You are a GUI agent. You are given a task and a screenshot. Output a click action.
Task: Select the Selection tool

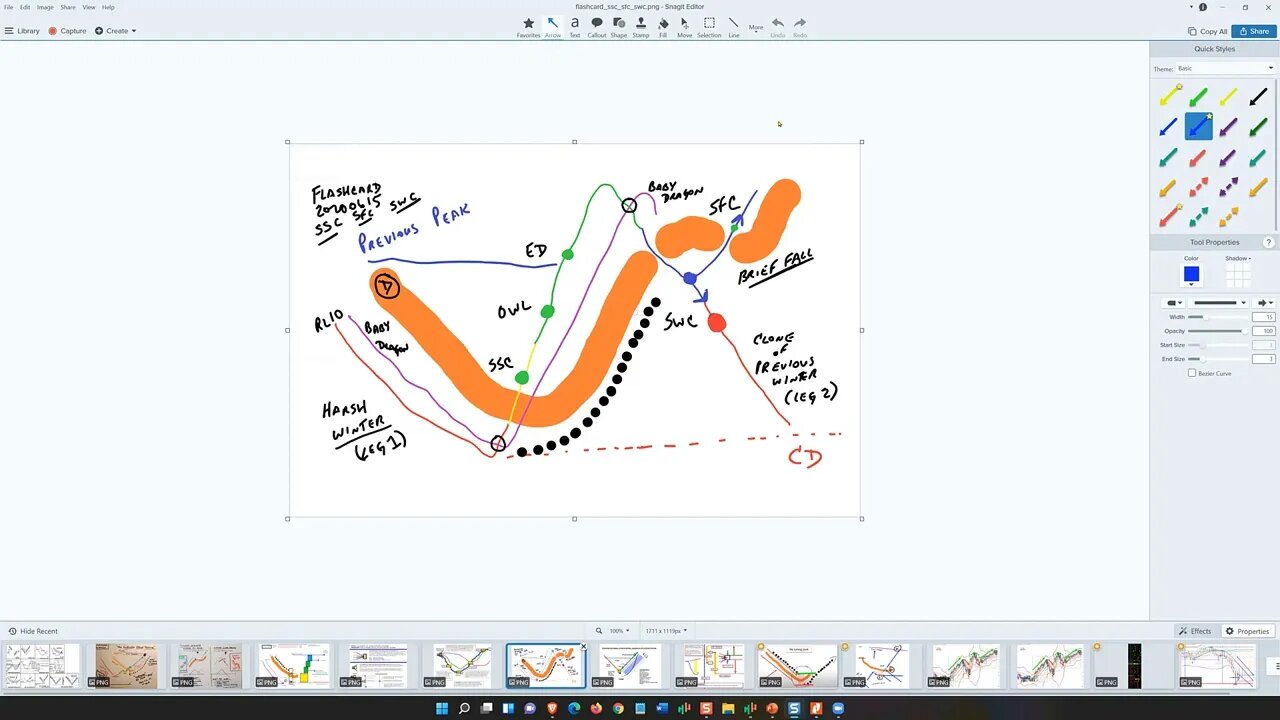click(x=709, y=27)
